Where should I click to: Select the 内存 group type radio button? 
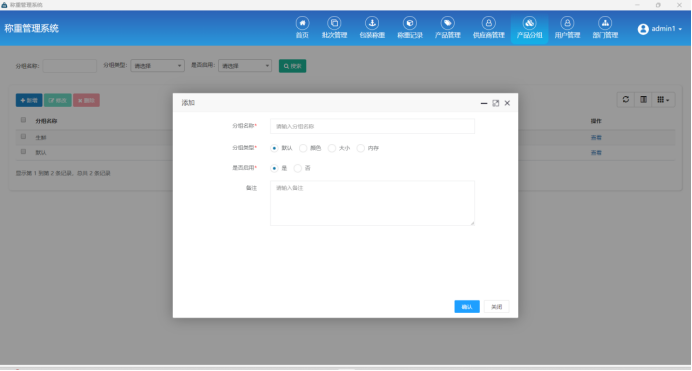[x=361, y=148]
